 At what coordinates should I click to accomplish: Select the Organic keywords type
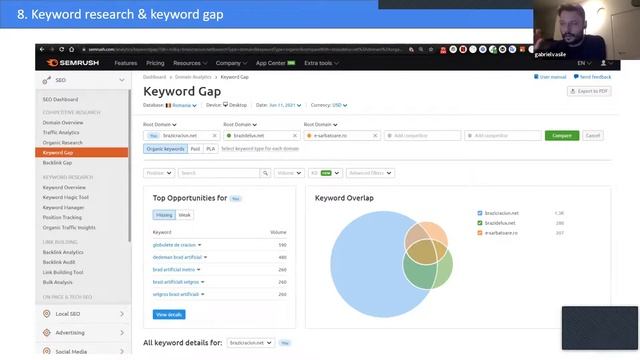tap(165, 149)
